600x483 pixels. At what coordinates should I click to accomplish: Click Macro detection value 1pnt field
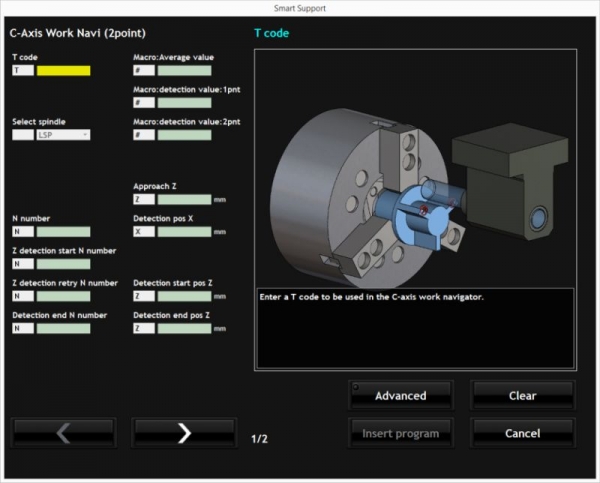click(x=184, y=102)
